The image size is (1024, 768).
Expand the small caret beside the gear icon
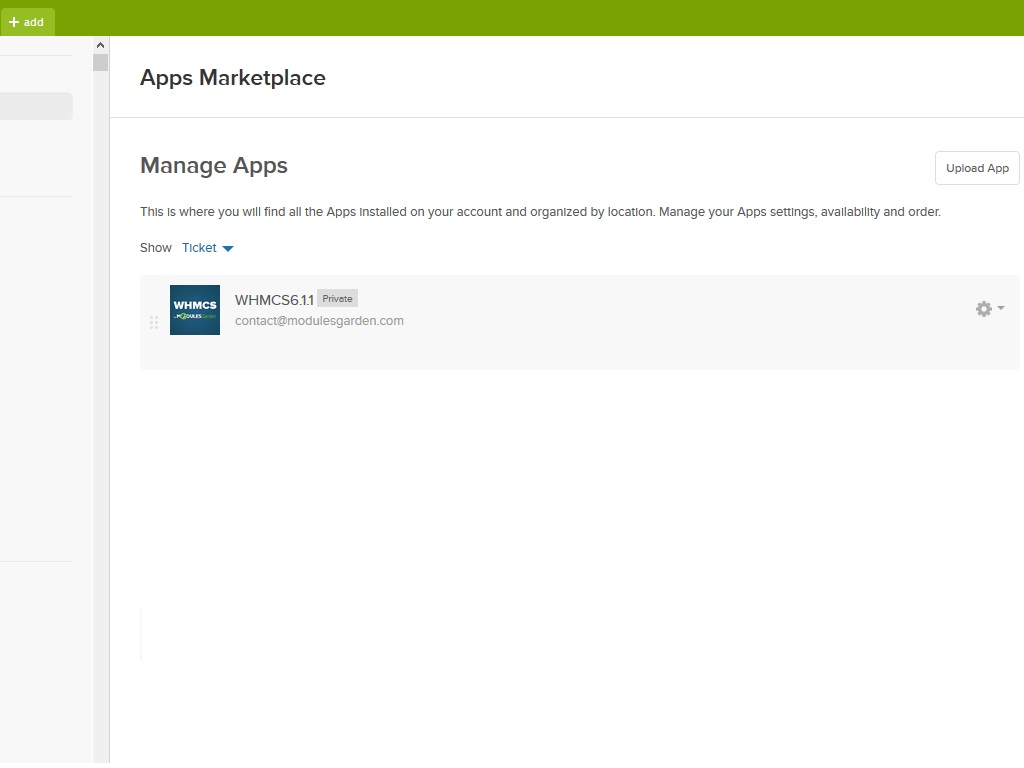(x=1001, y=308)
